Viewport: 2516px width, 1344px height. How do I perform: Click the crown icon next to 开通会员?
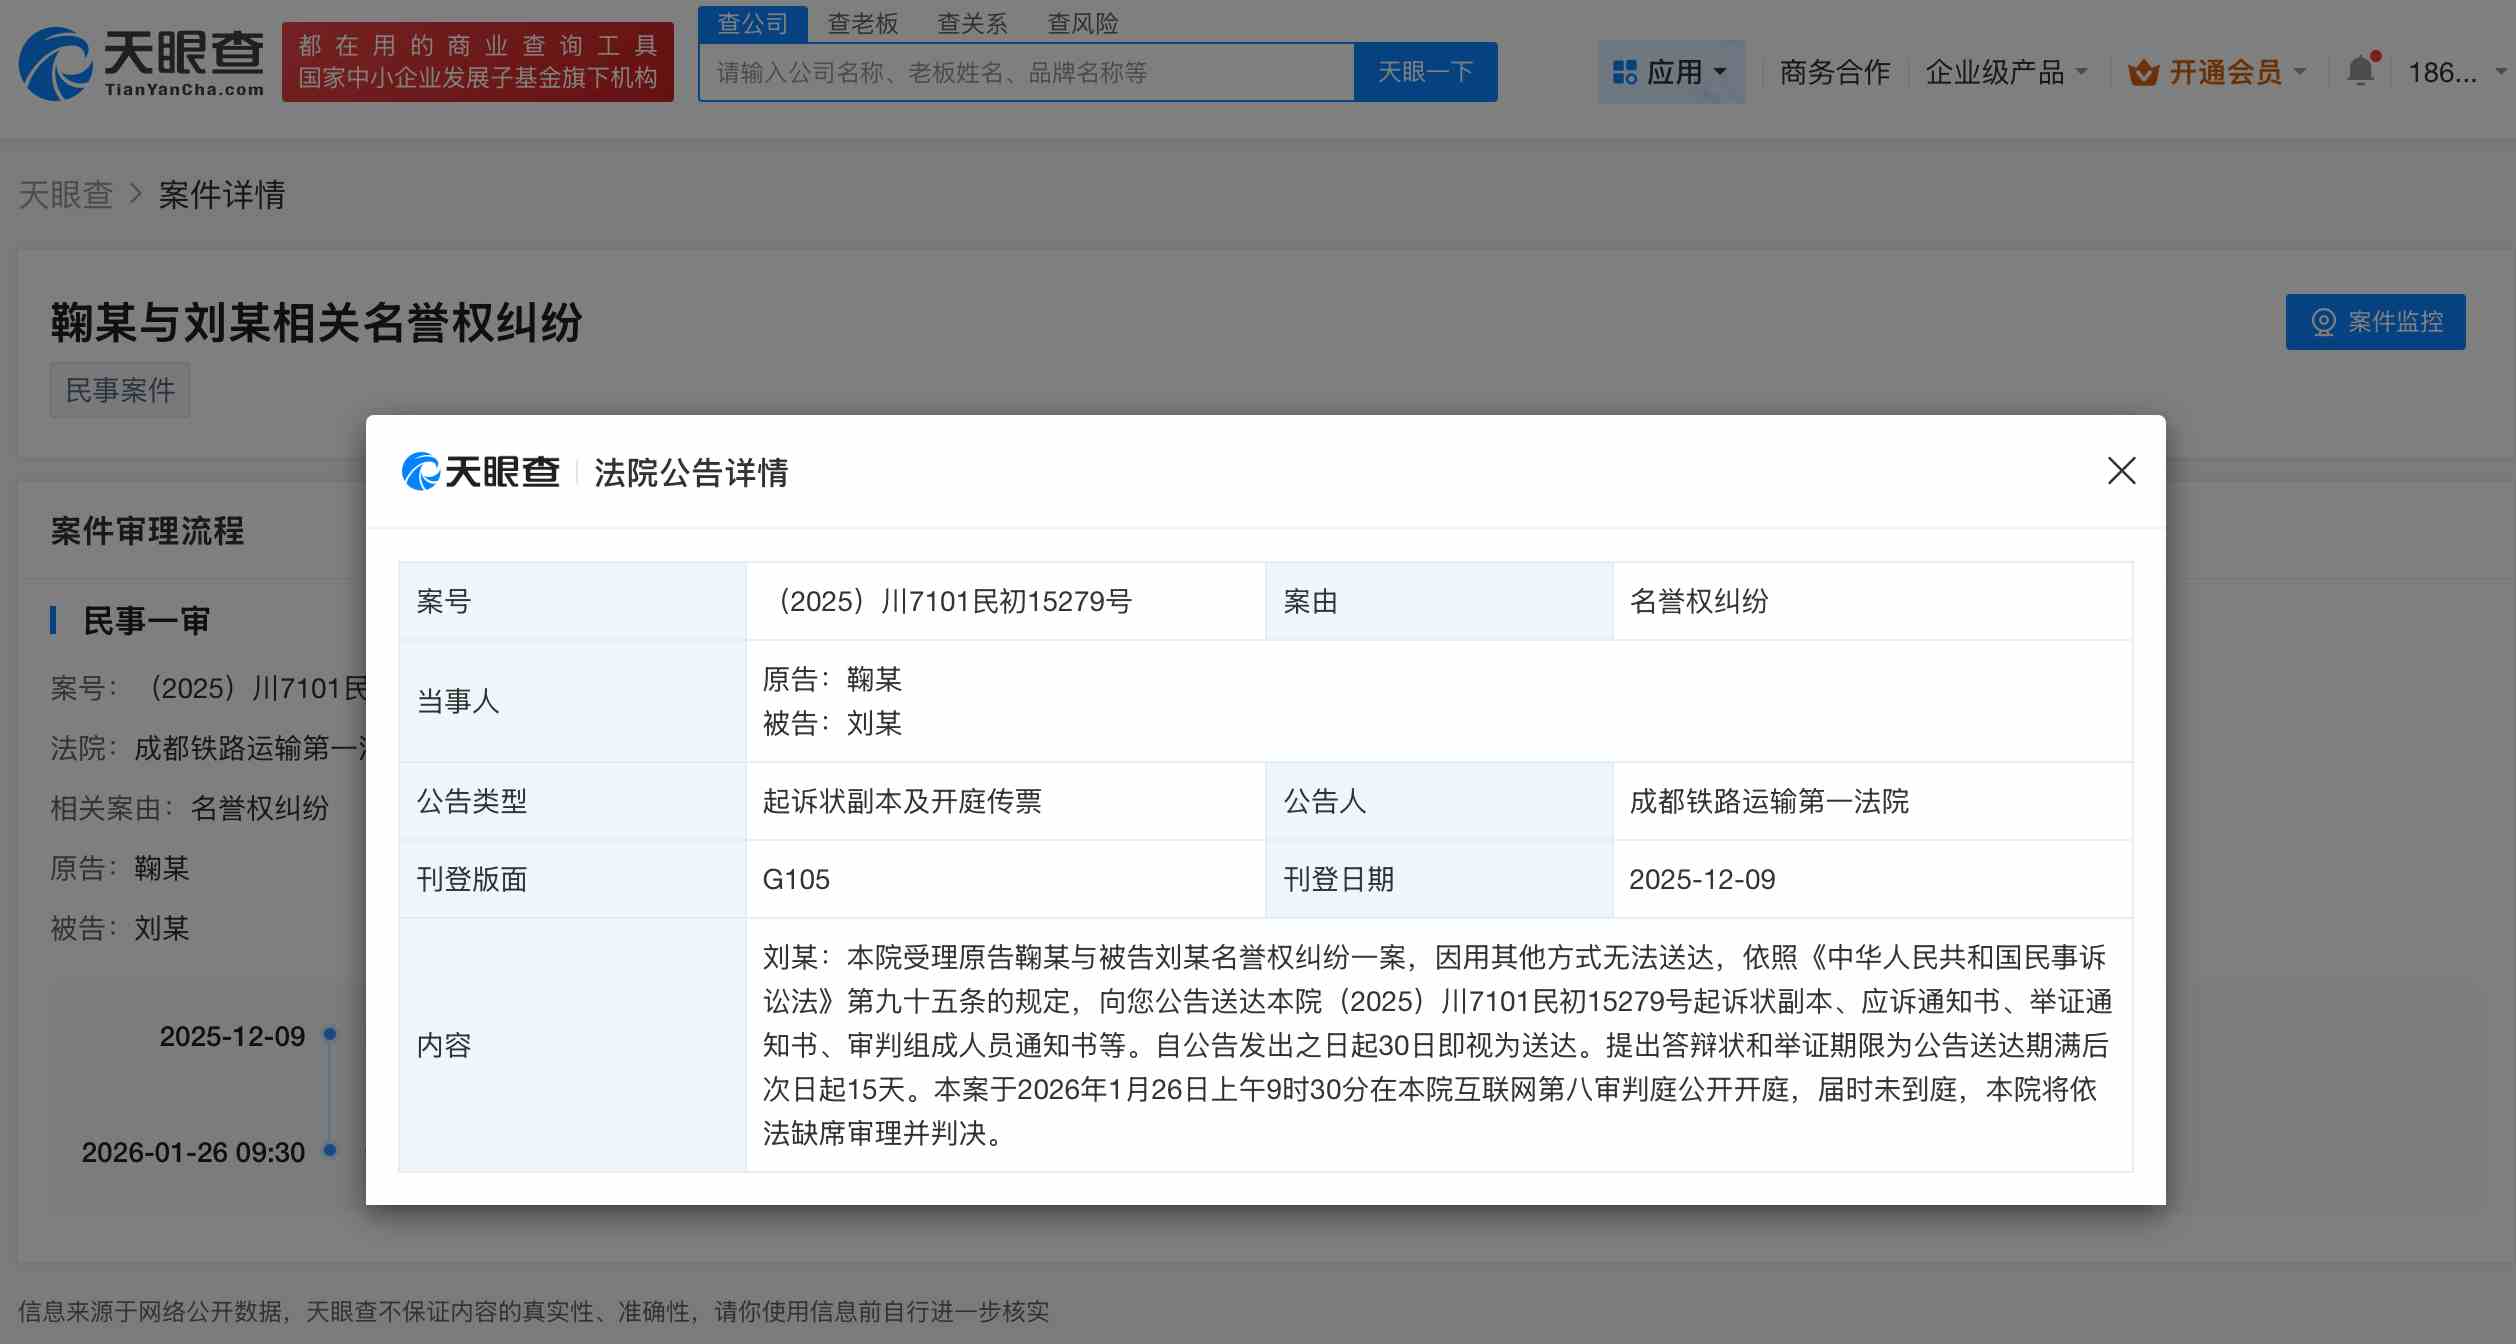[2143, 70]
